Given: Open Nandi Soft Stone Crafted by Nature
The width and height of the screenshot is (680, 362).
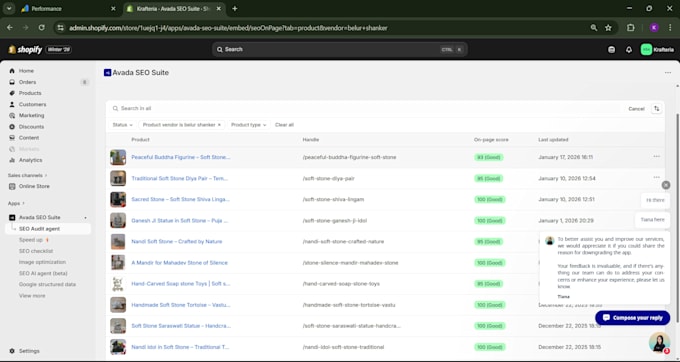Looking at the screenshot, I should coord(177,241).
